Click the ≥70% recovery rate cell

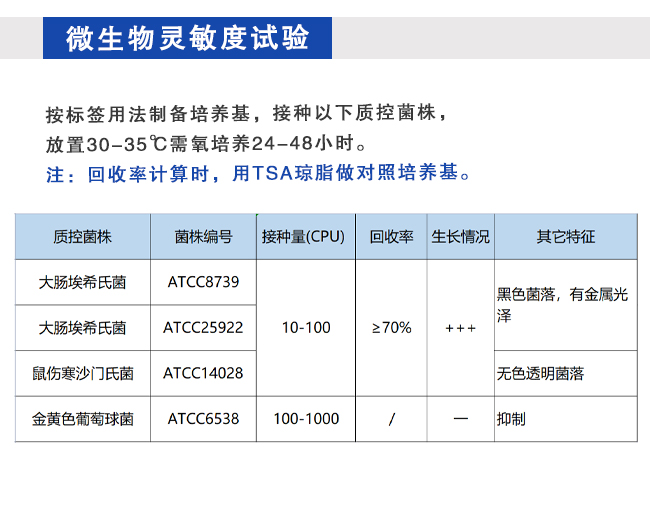(391, 328)
